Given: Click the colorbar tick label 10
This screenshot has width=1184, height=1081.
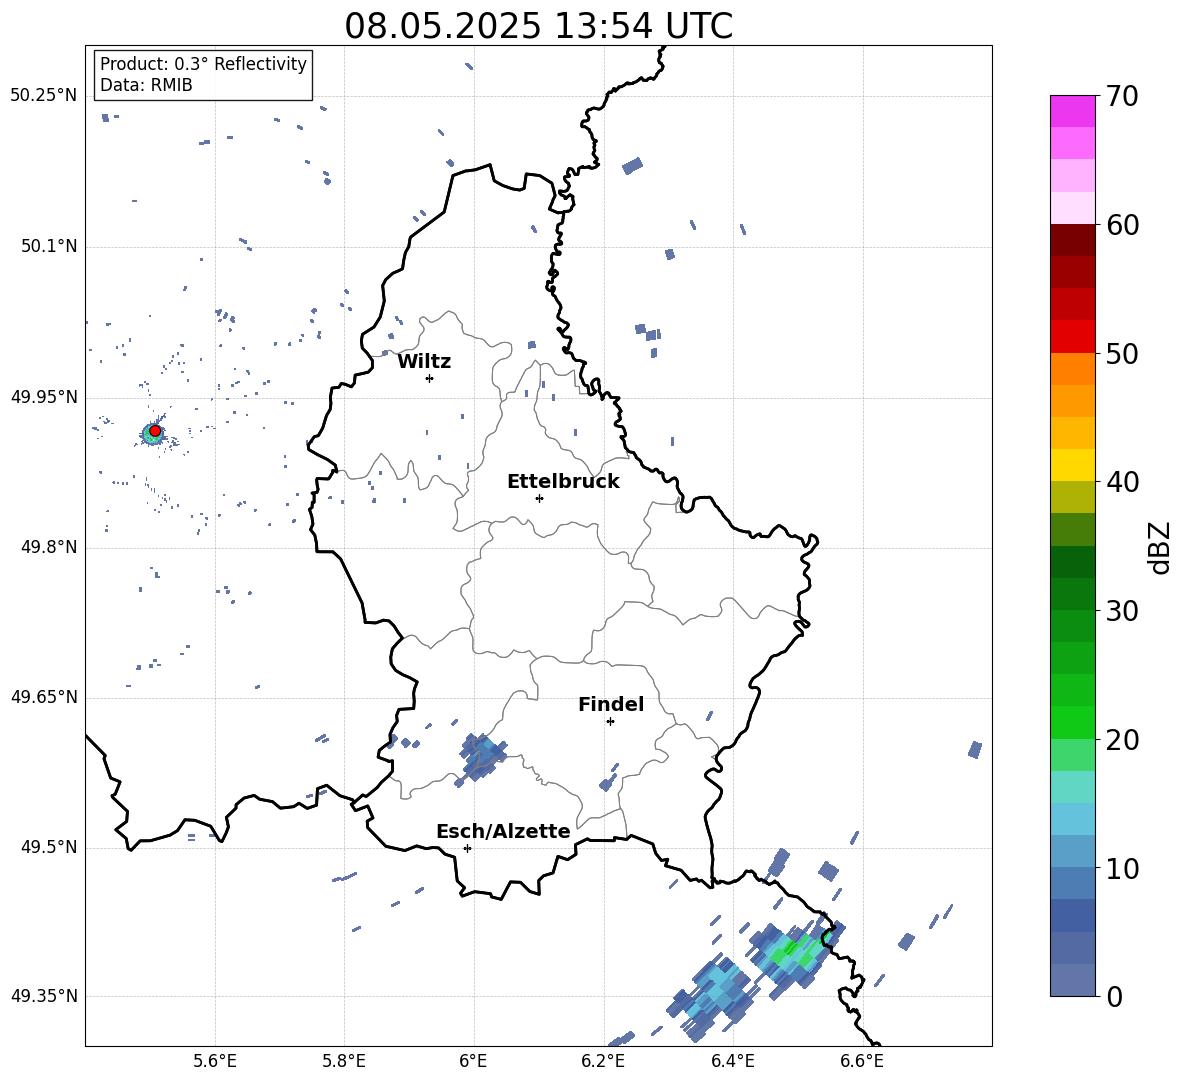Looking at the screenshot, I should [1121, 868].
